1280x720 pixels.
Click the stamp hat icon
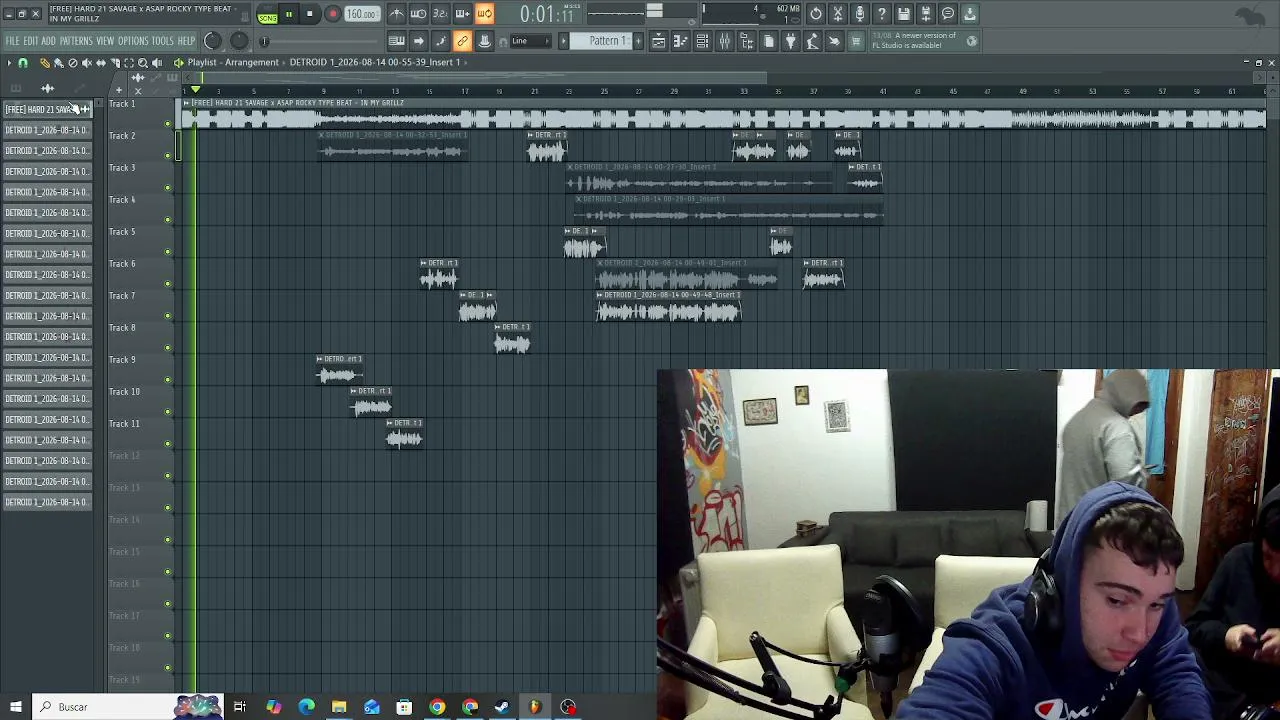click(485, 41)
